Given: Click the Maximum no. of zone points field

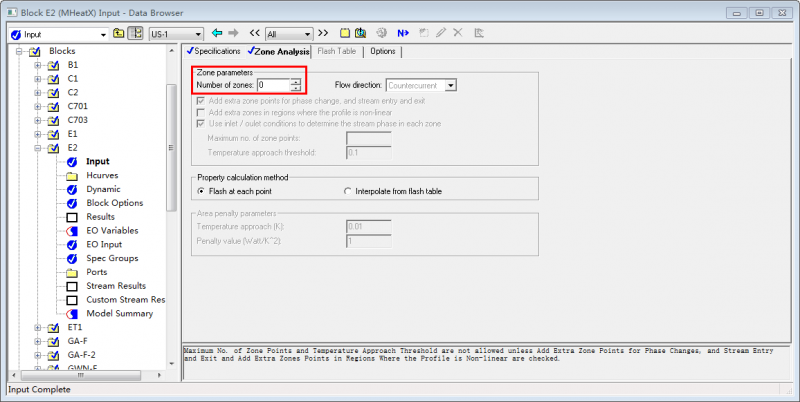Looking at the screenshot, I should pos(369,138).
